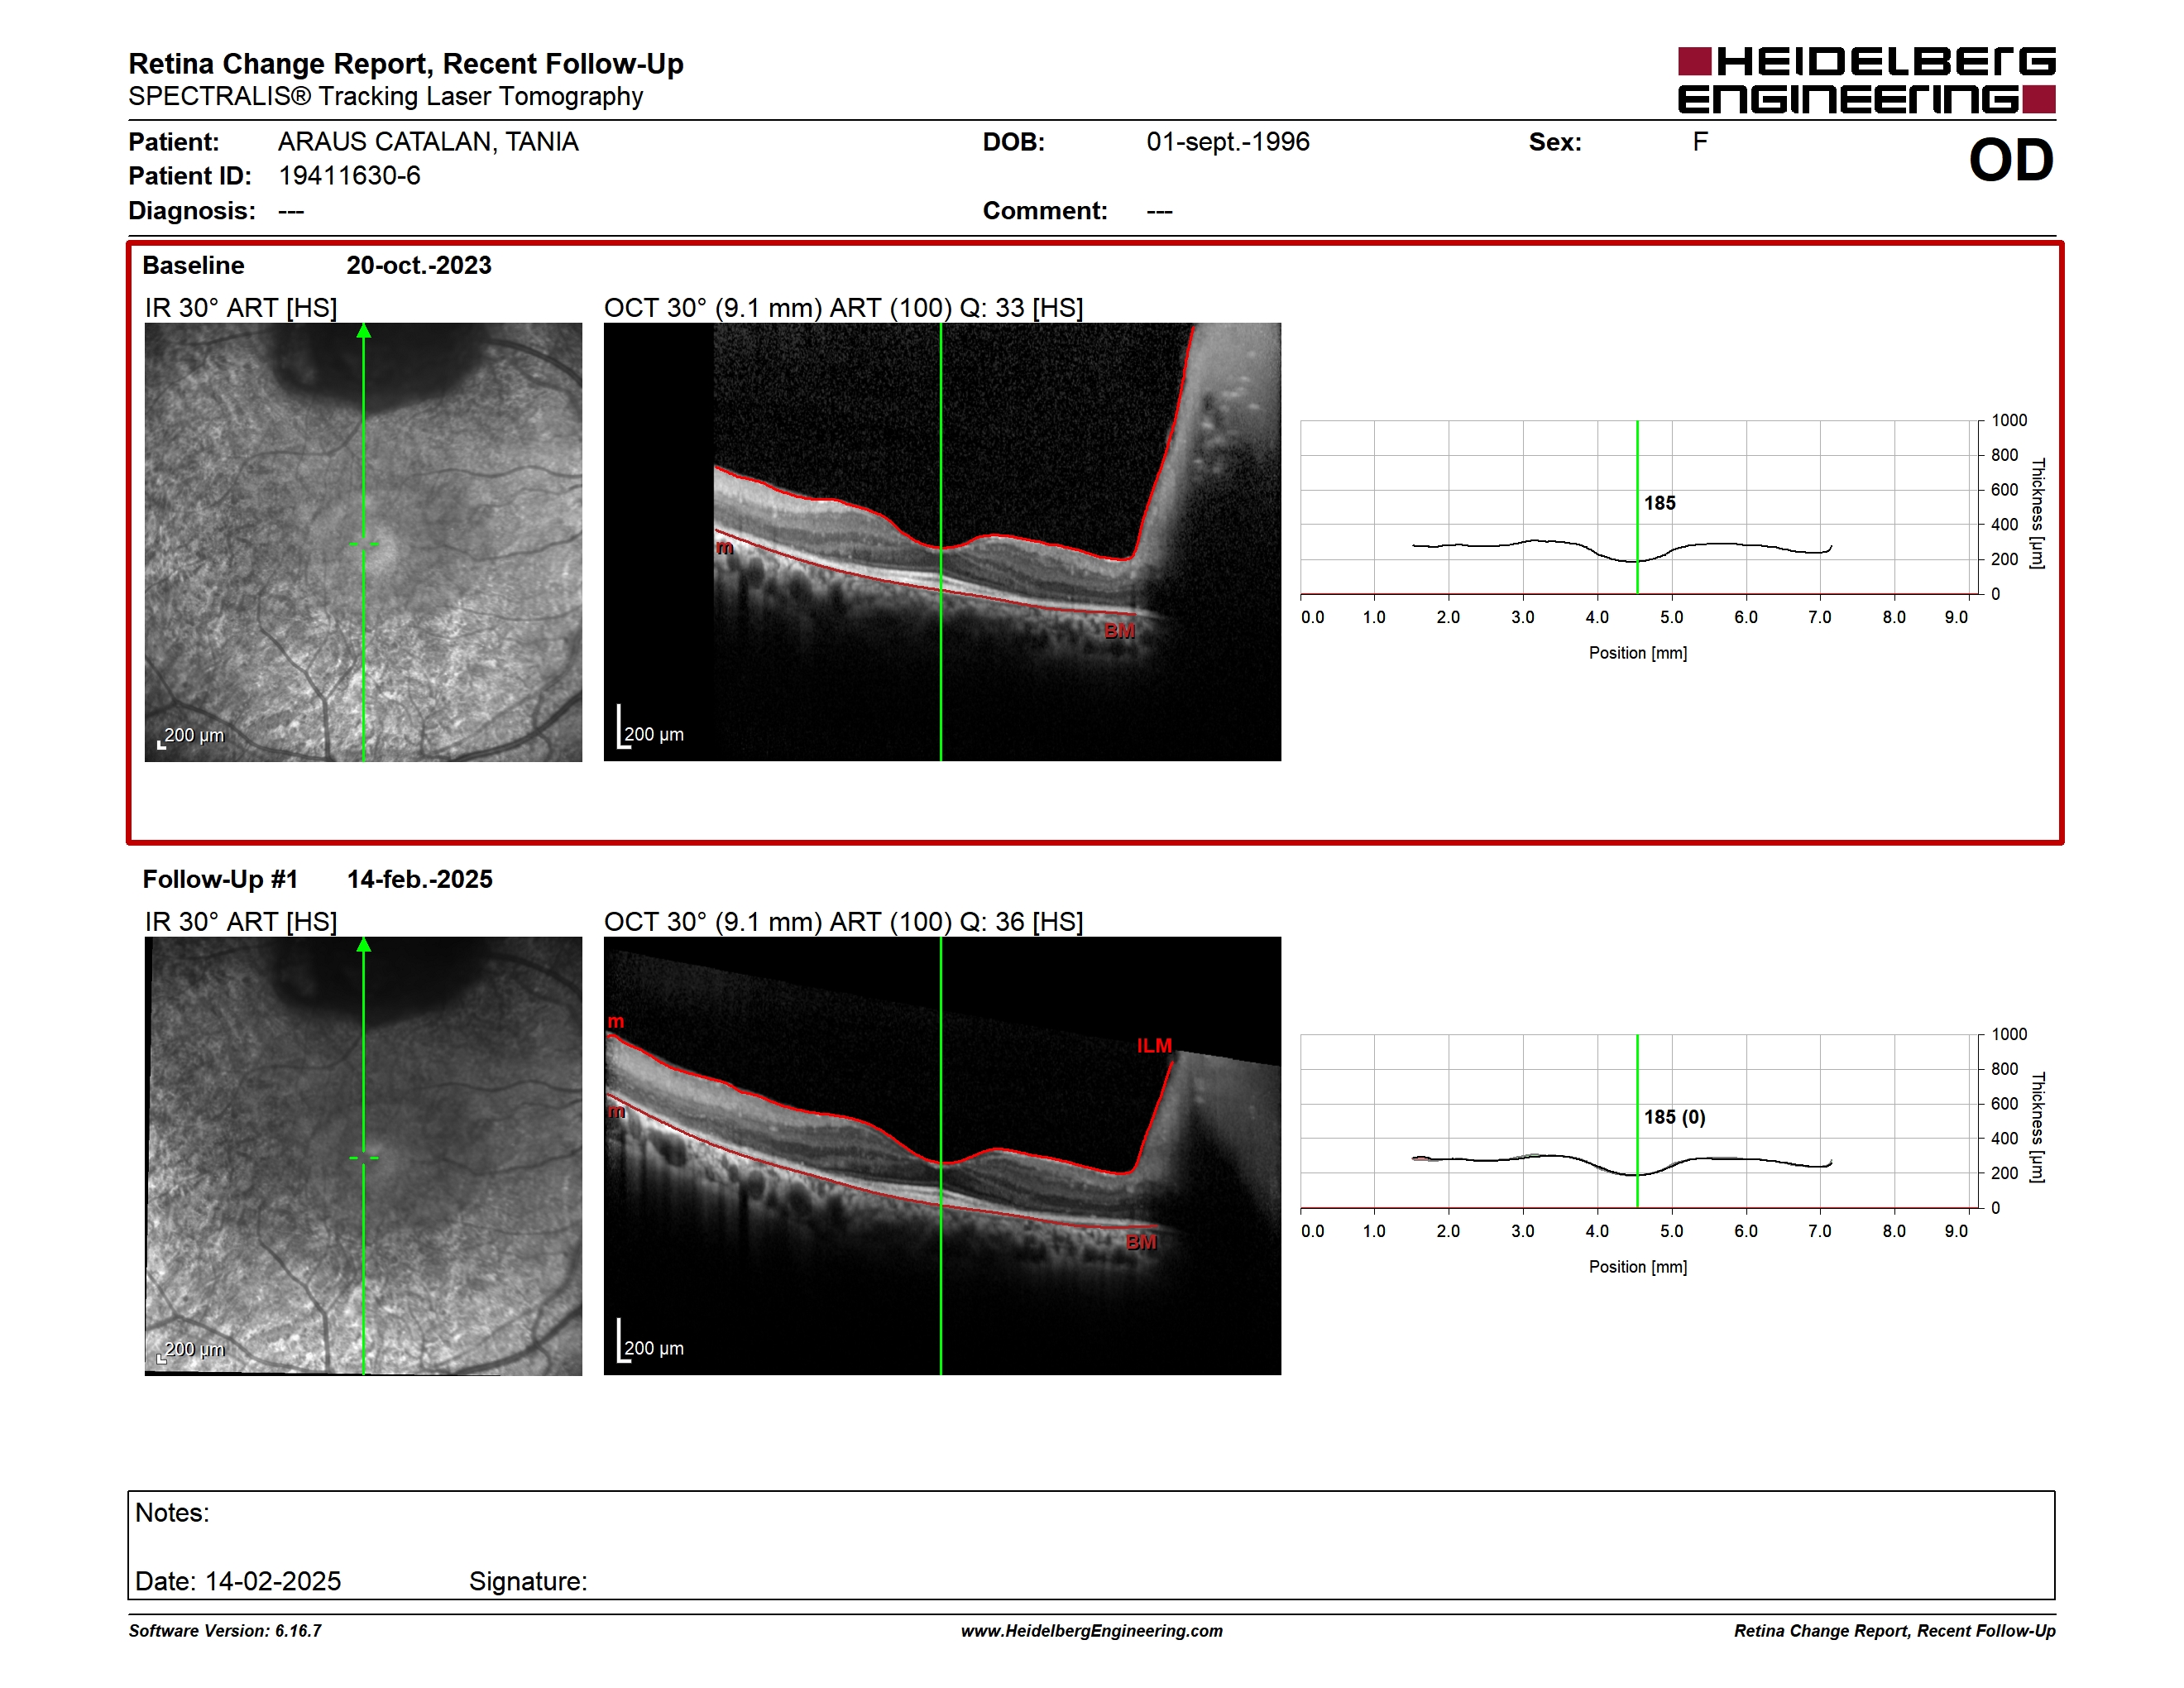Click the Date: 14-02-2025 entry

click(x=238, y=1581)
